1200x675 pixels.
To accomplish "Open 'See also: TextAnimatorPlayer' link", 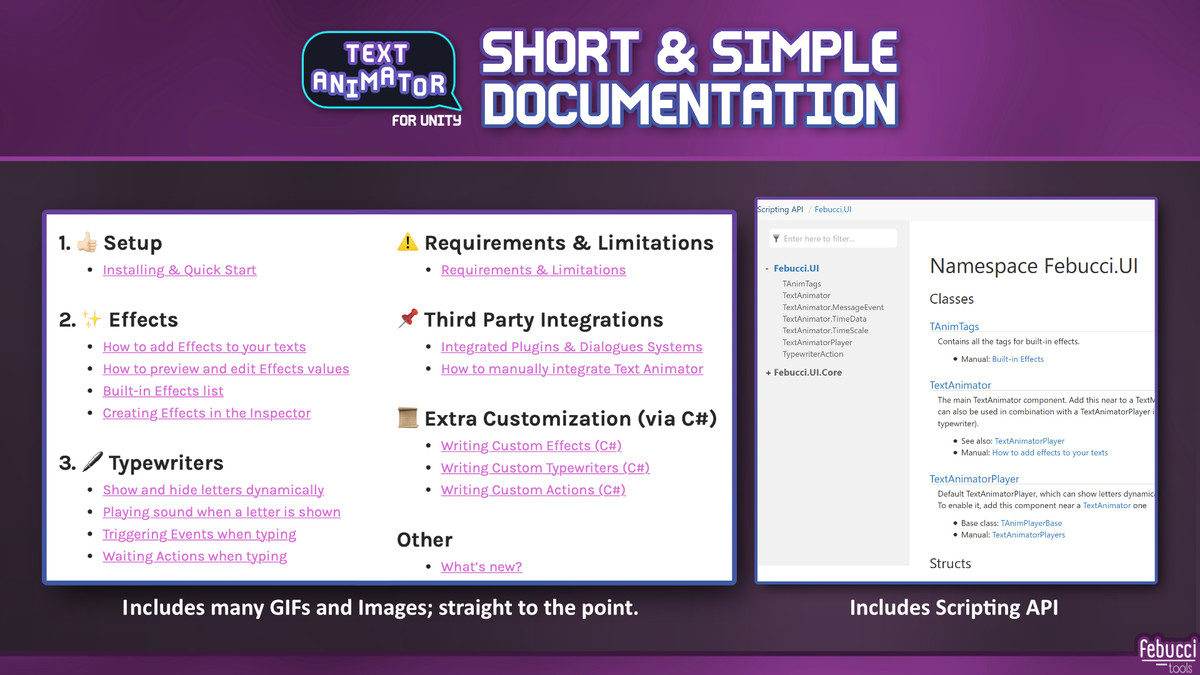I will tap(1029, 441).
